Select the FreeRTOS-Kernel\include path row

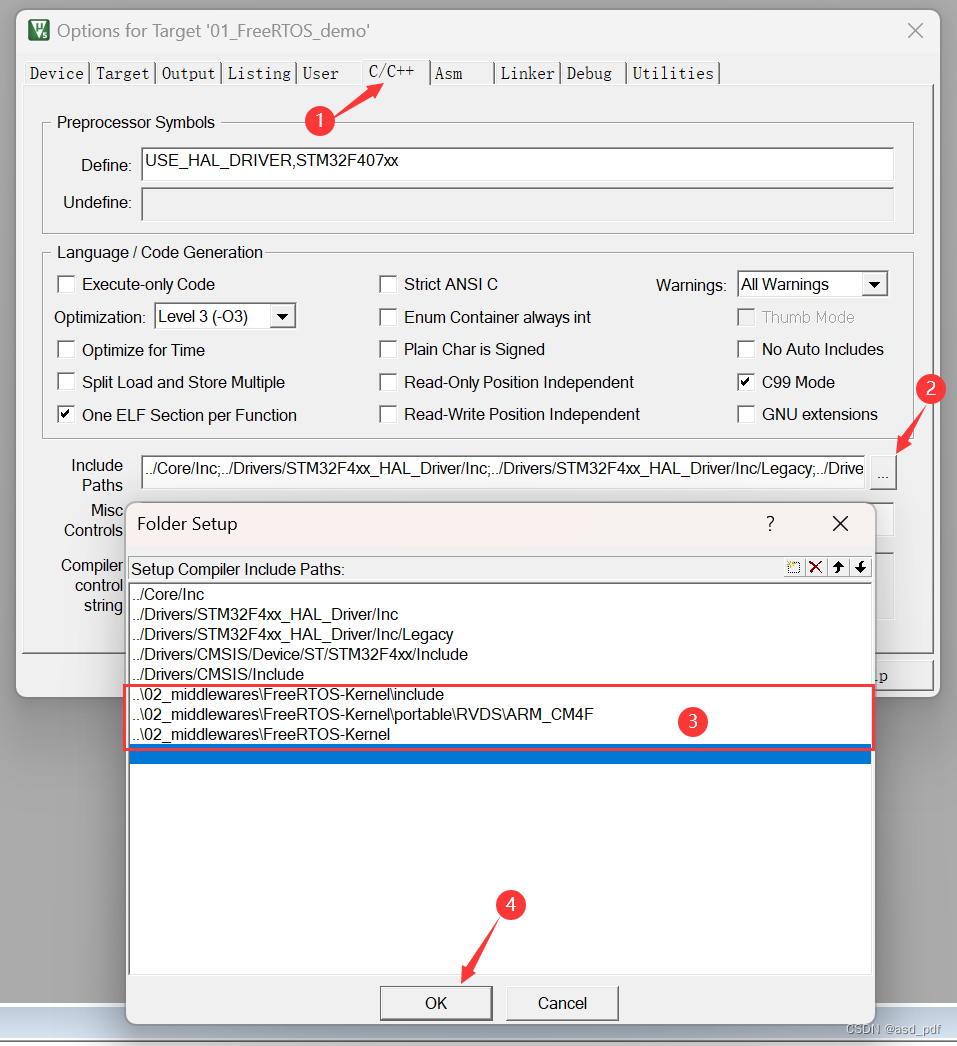pyautogui.click(x=500, y=694)
